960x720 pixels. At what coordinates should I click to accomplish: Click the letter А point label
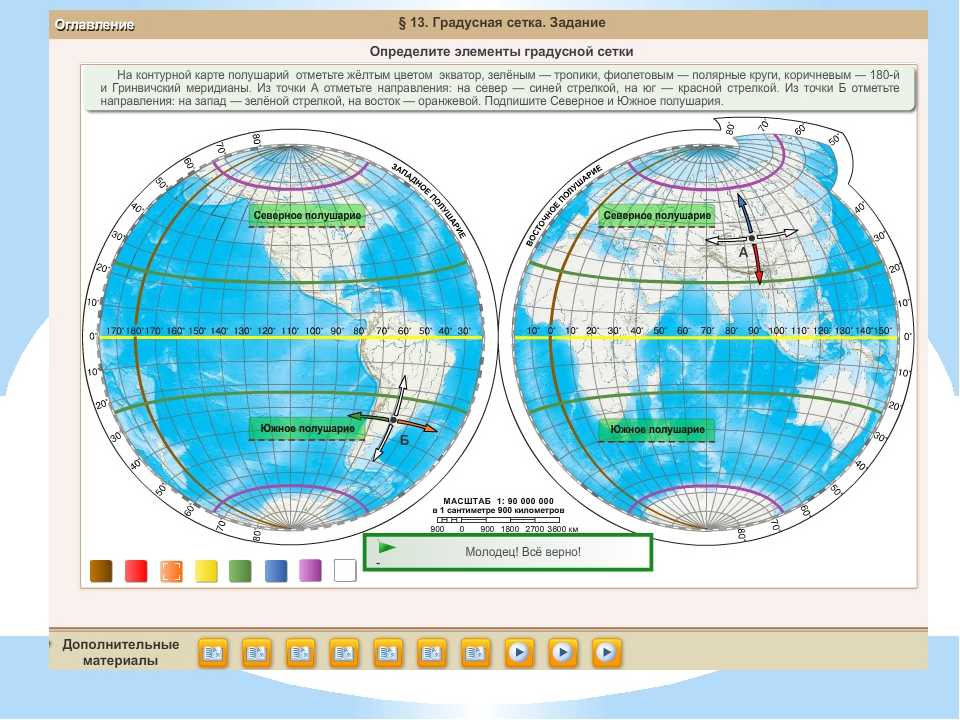[743, 252]
